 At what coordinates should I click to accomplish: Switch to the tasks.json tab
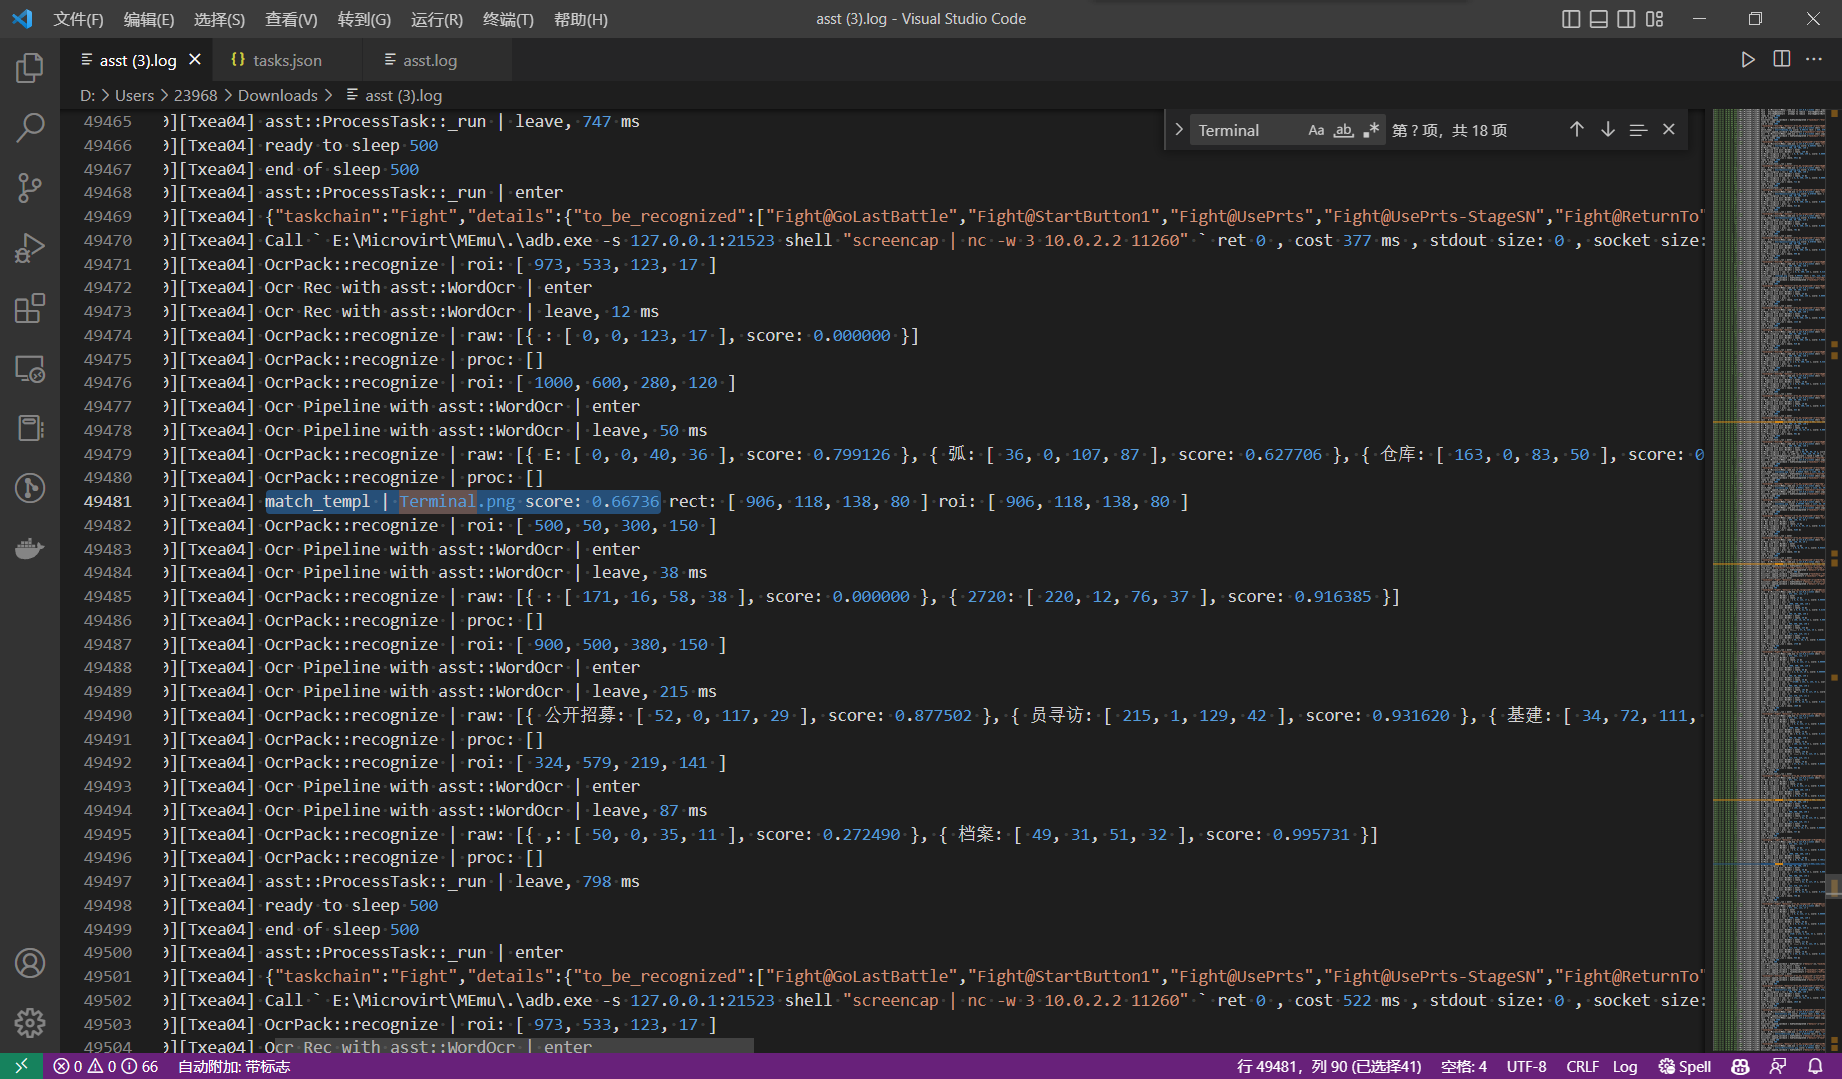pos(285,59)
